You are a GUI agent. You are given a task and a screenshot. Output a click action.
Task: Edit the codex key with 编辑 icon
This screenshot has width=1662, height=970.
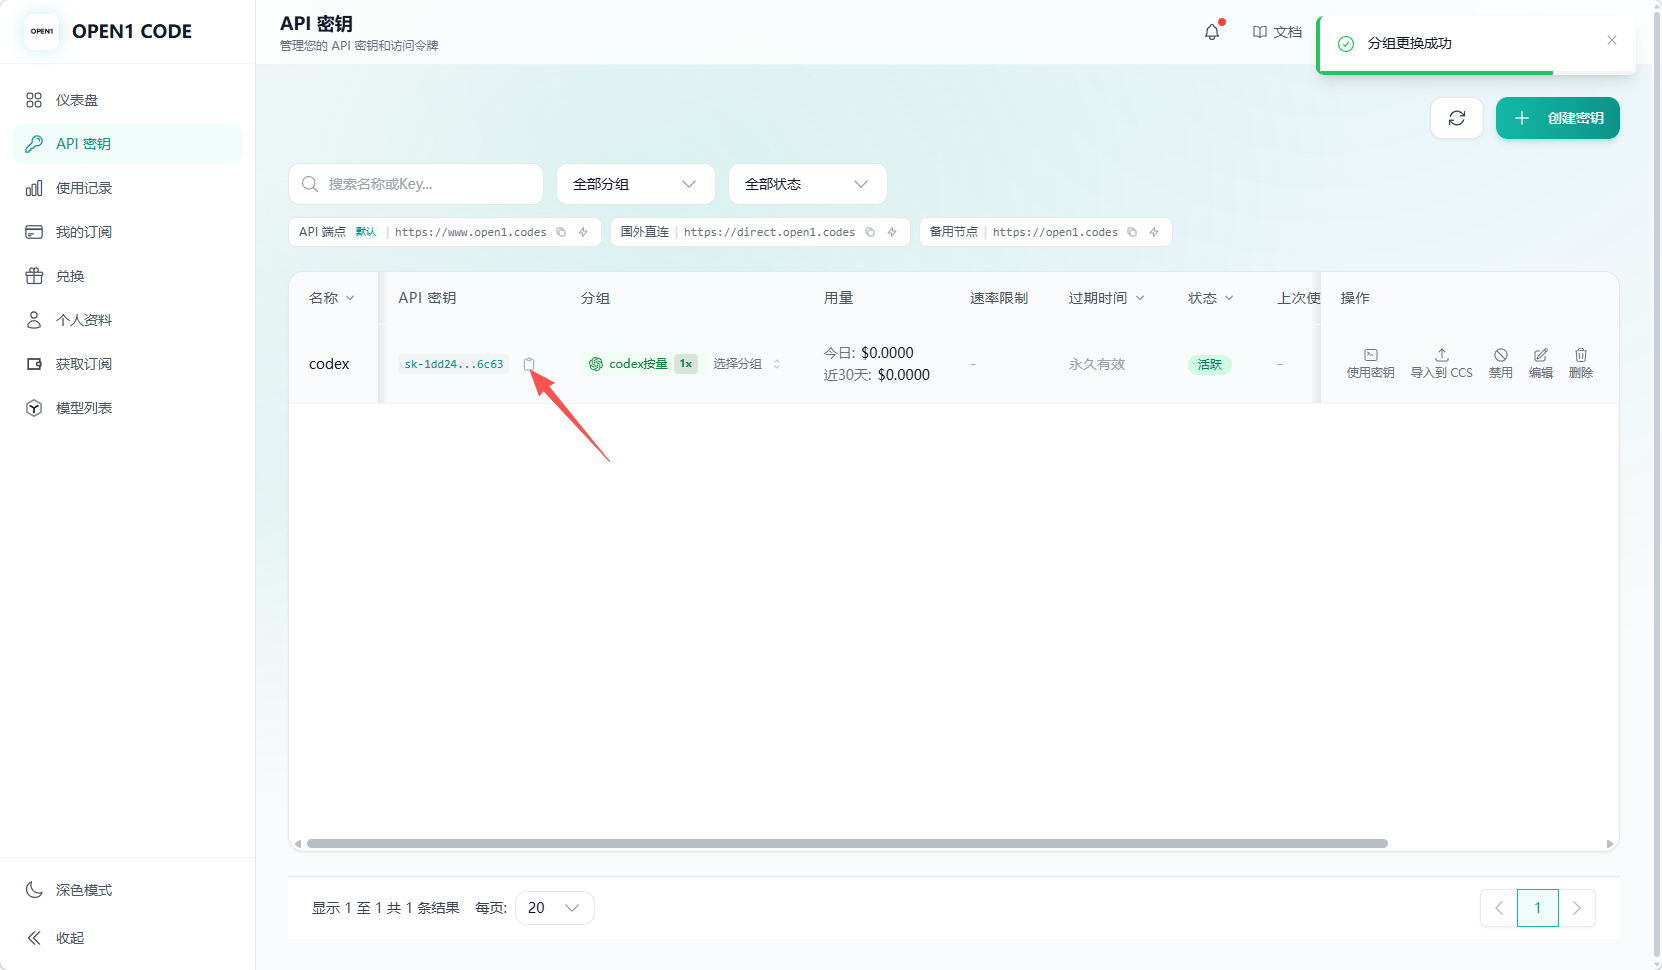point(1540,363)
